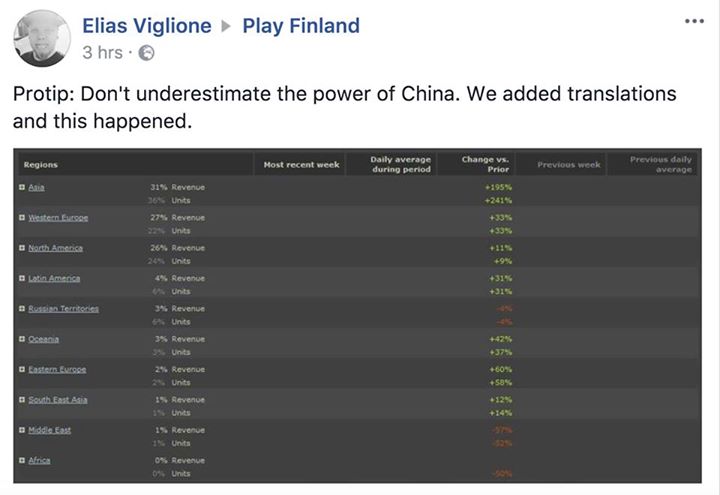Open the Africa region link
The width and height of the screenshot is (720, 495).
point(39,460)
